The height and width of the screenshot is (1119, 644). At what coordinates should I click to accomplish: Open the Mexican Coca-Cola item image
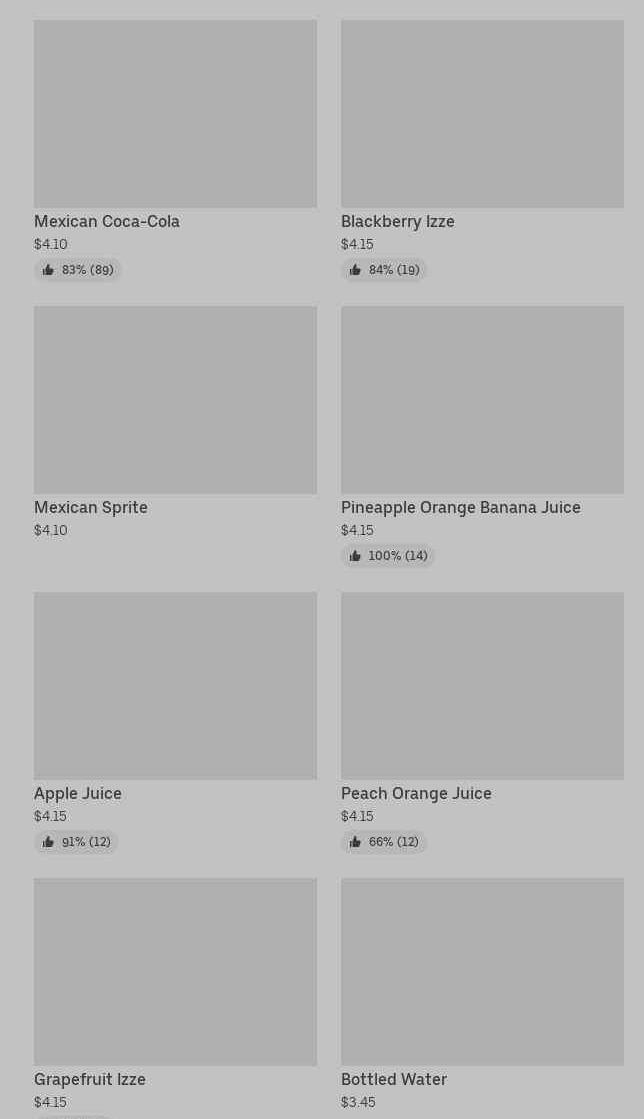pyautogui.click(x=175, y=114)
